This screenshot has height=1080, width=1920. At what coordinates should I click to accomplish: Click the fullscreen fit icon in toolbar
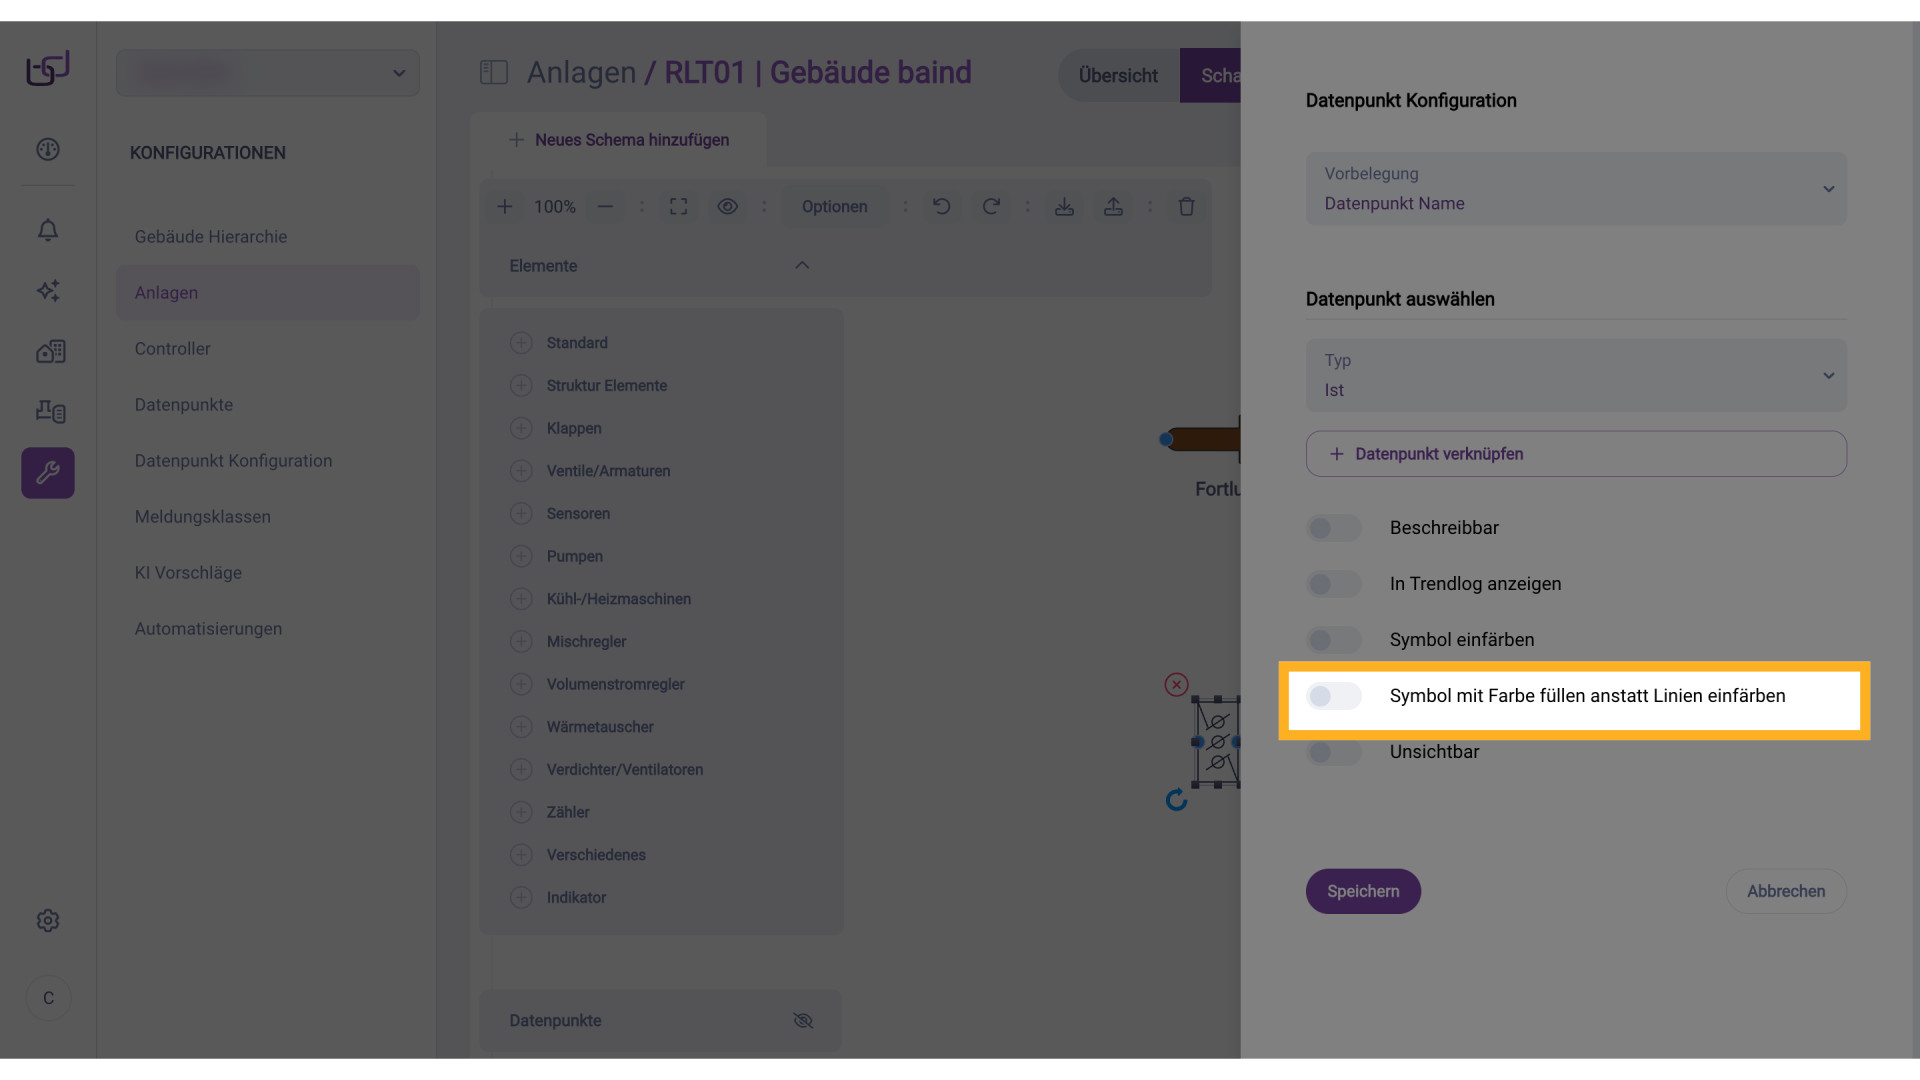point(678,206)
